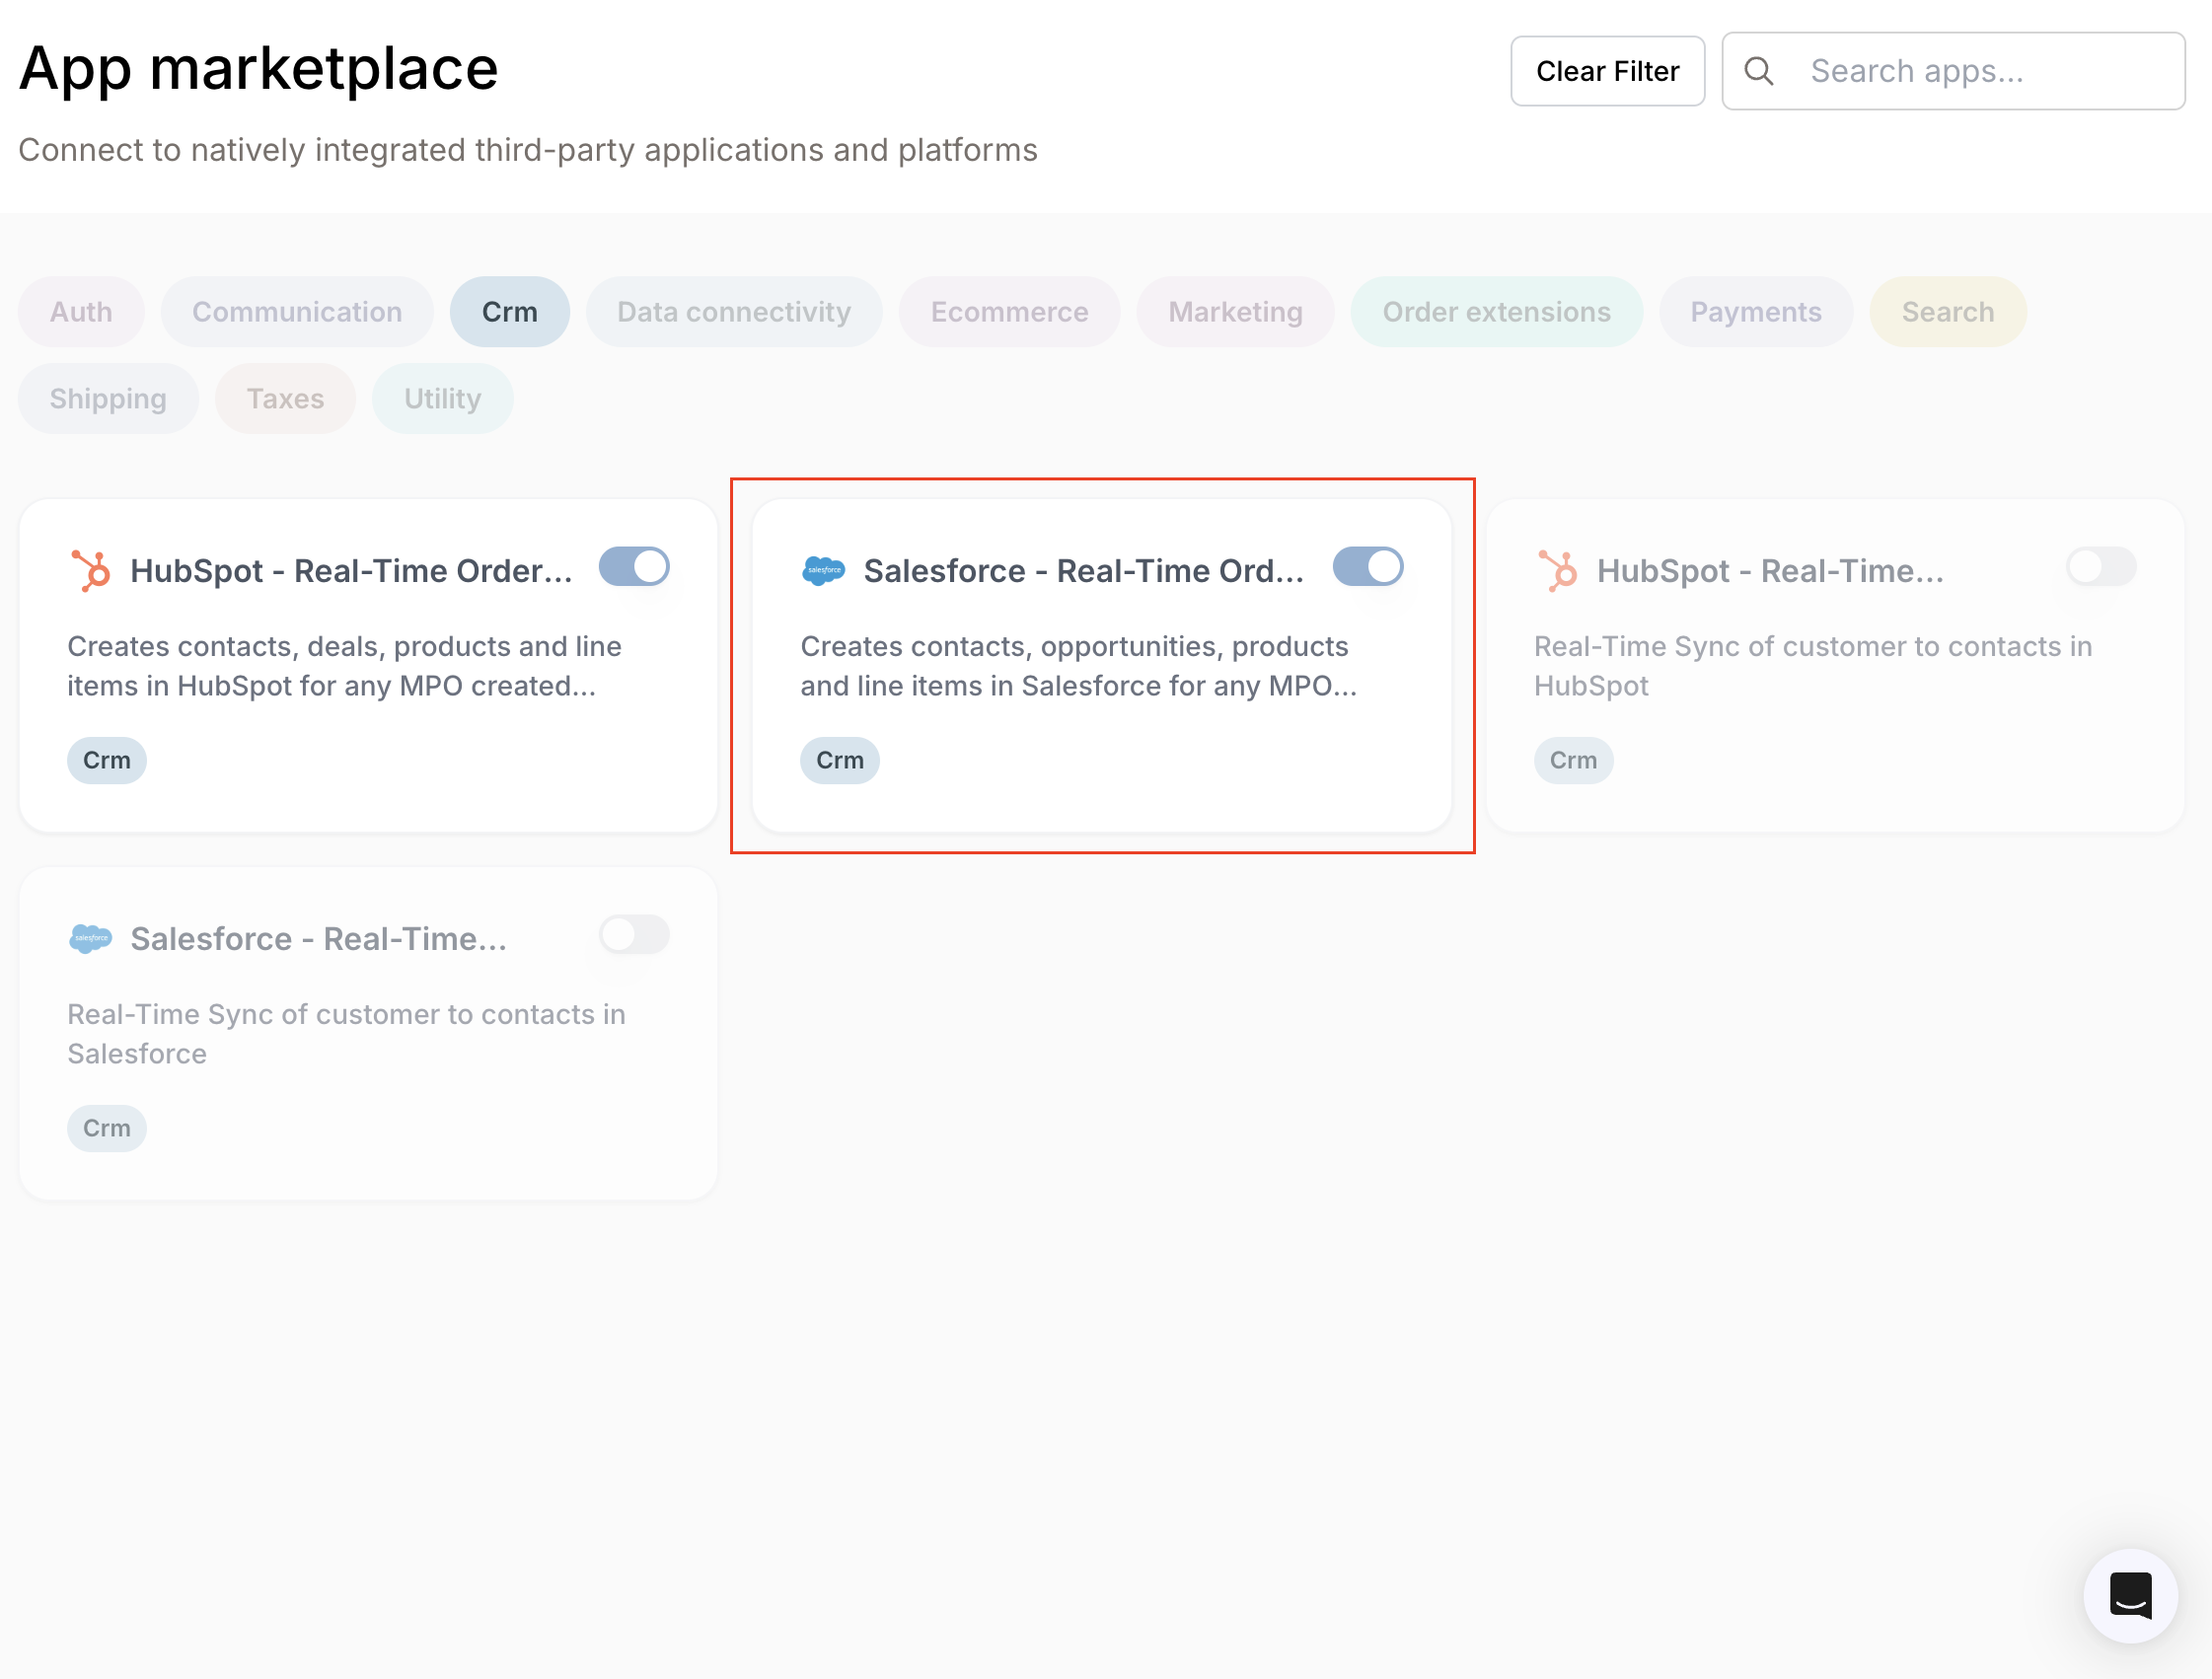Apply the Payments filter
Screen dimensions: 2212x1679
click(x=1756, y=311)
